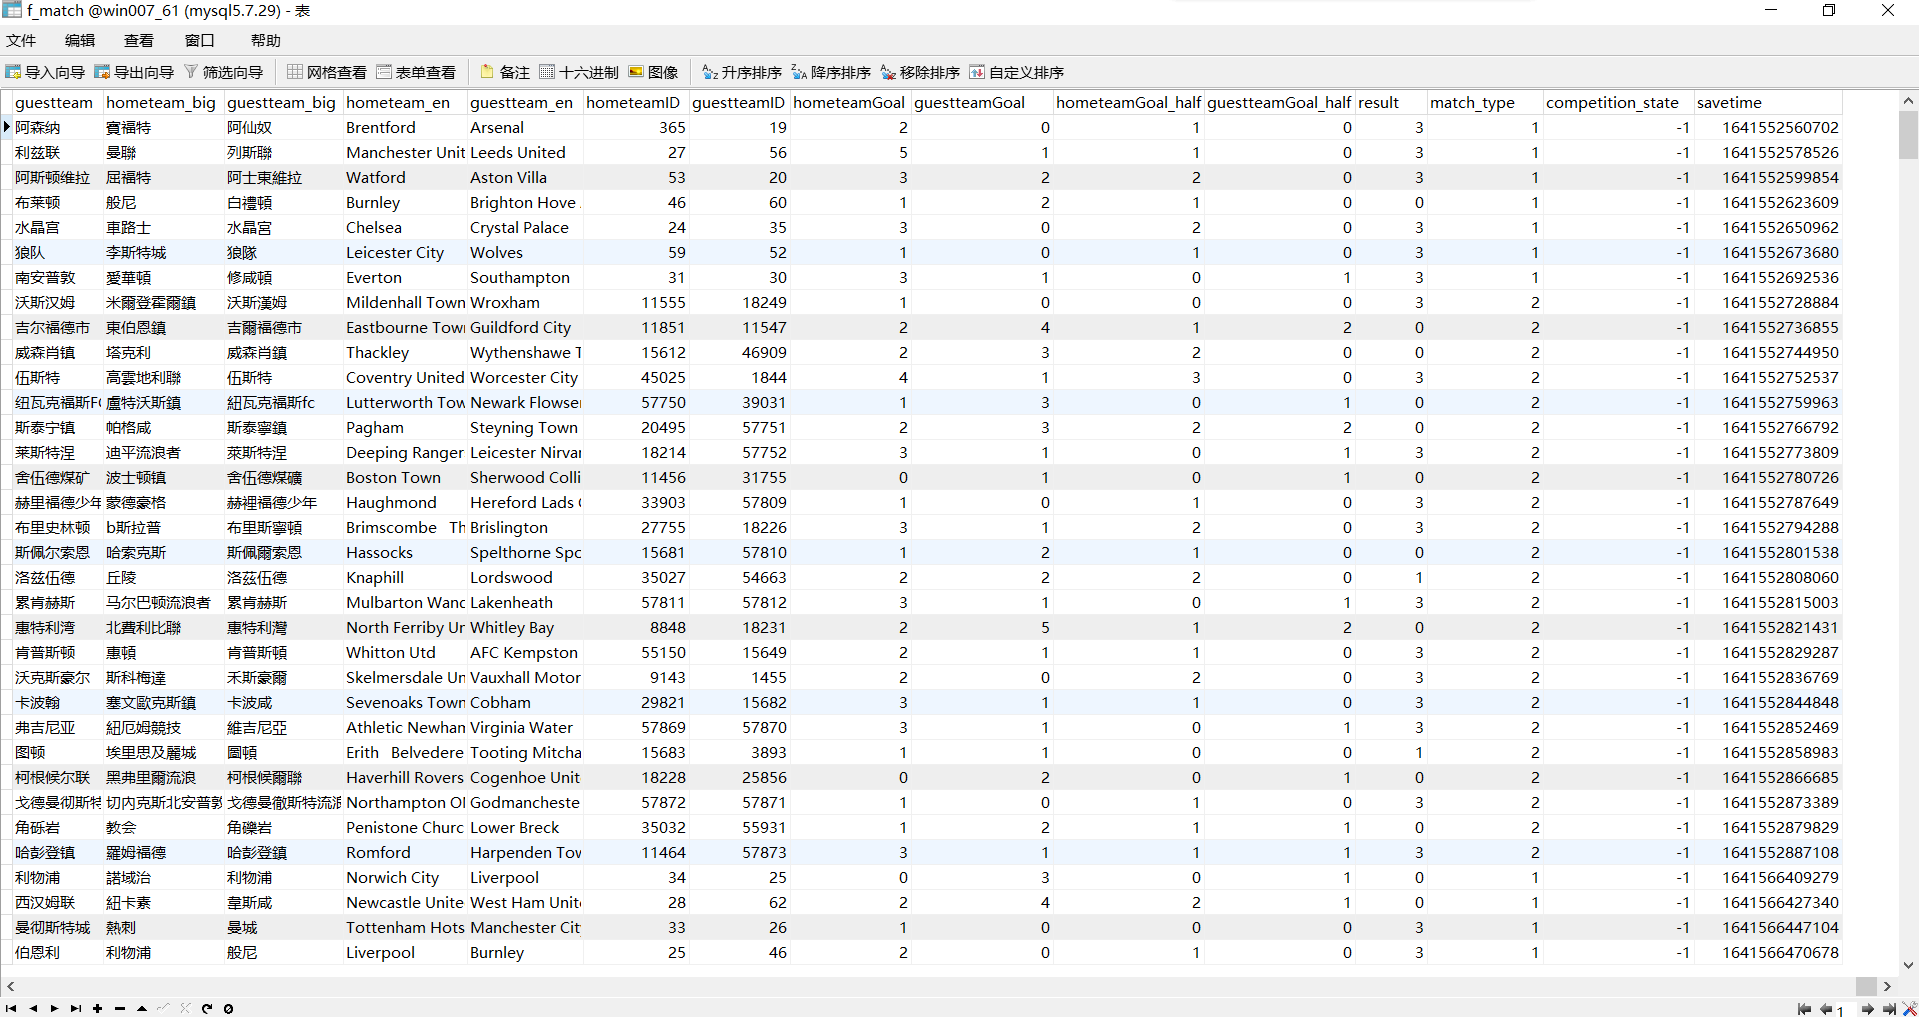Select the Manchester Unit cell
The width and height of the screenshot is (1919, 1017).
tap(405, 152)
